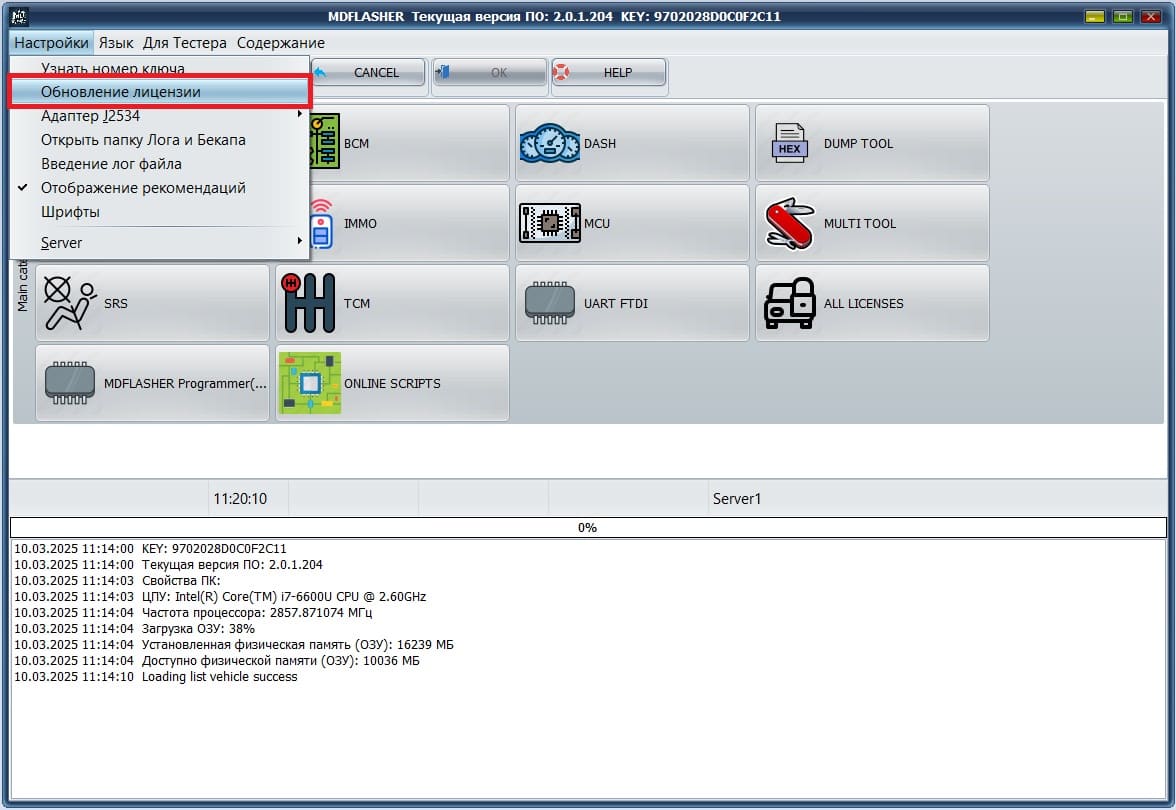1176x810 pixels.
Task: Open the ONLINE SCRIPTS circuit board icon
Action: coord(309,383)
